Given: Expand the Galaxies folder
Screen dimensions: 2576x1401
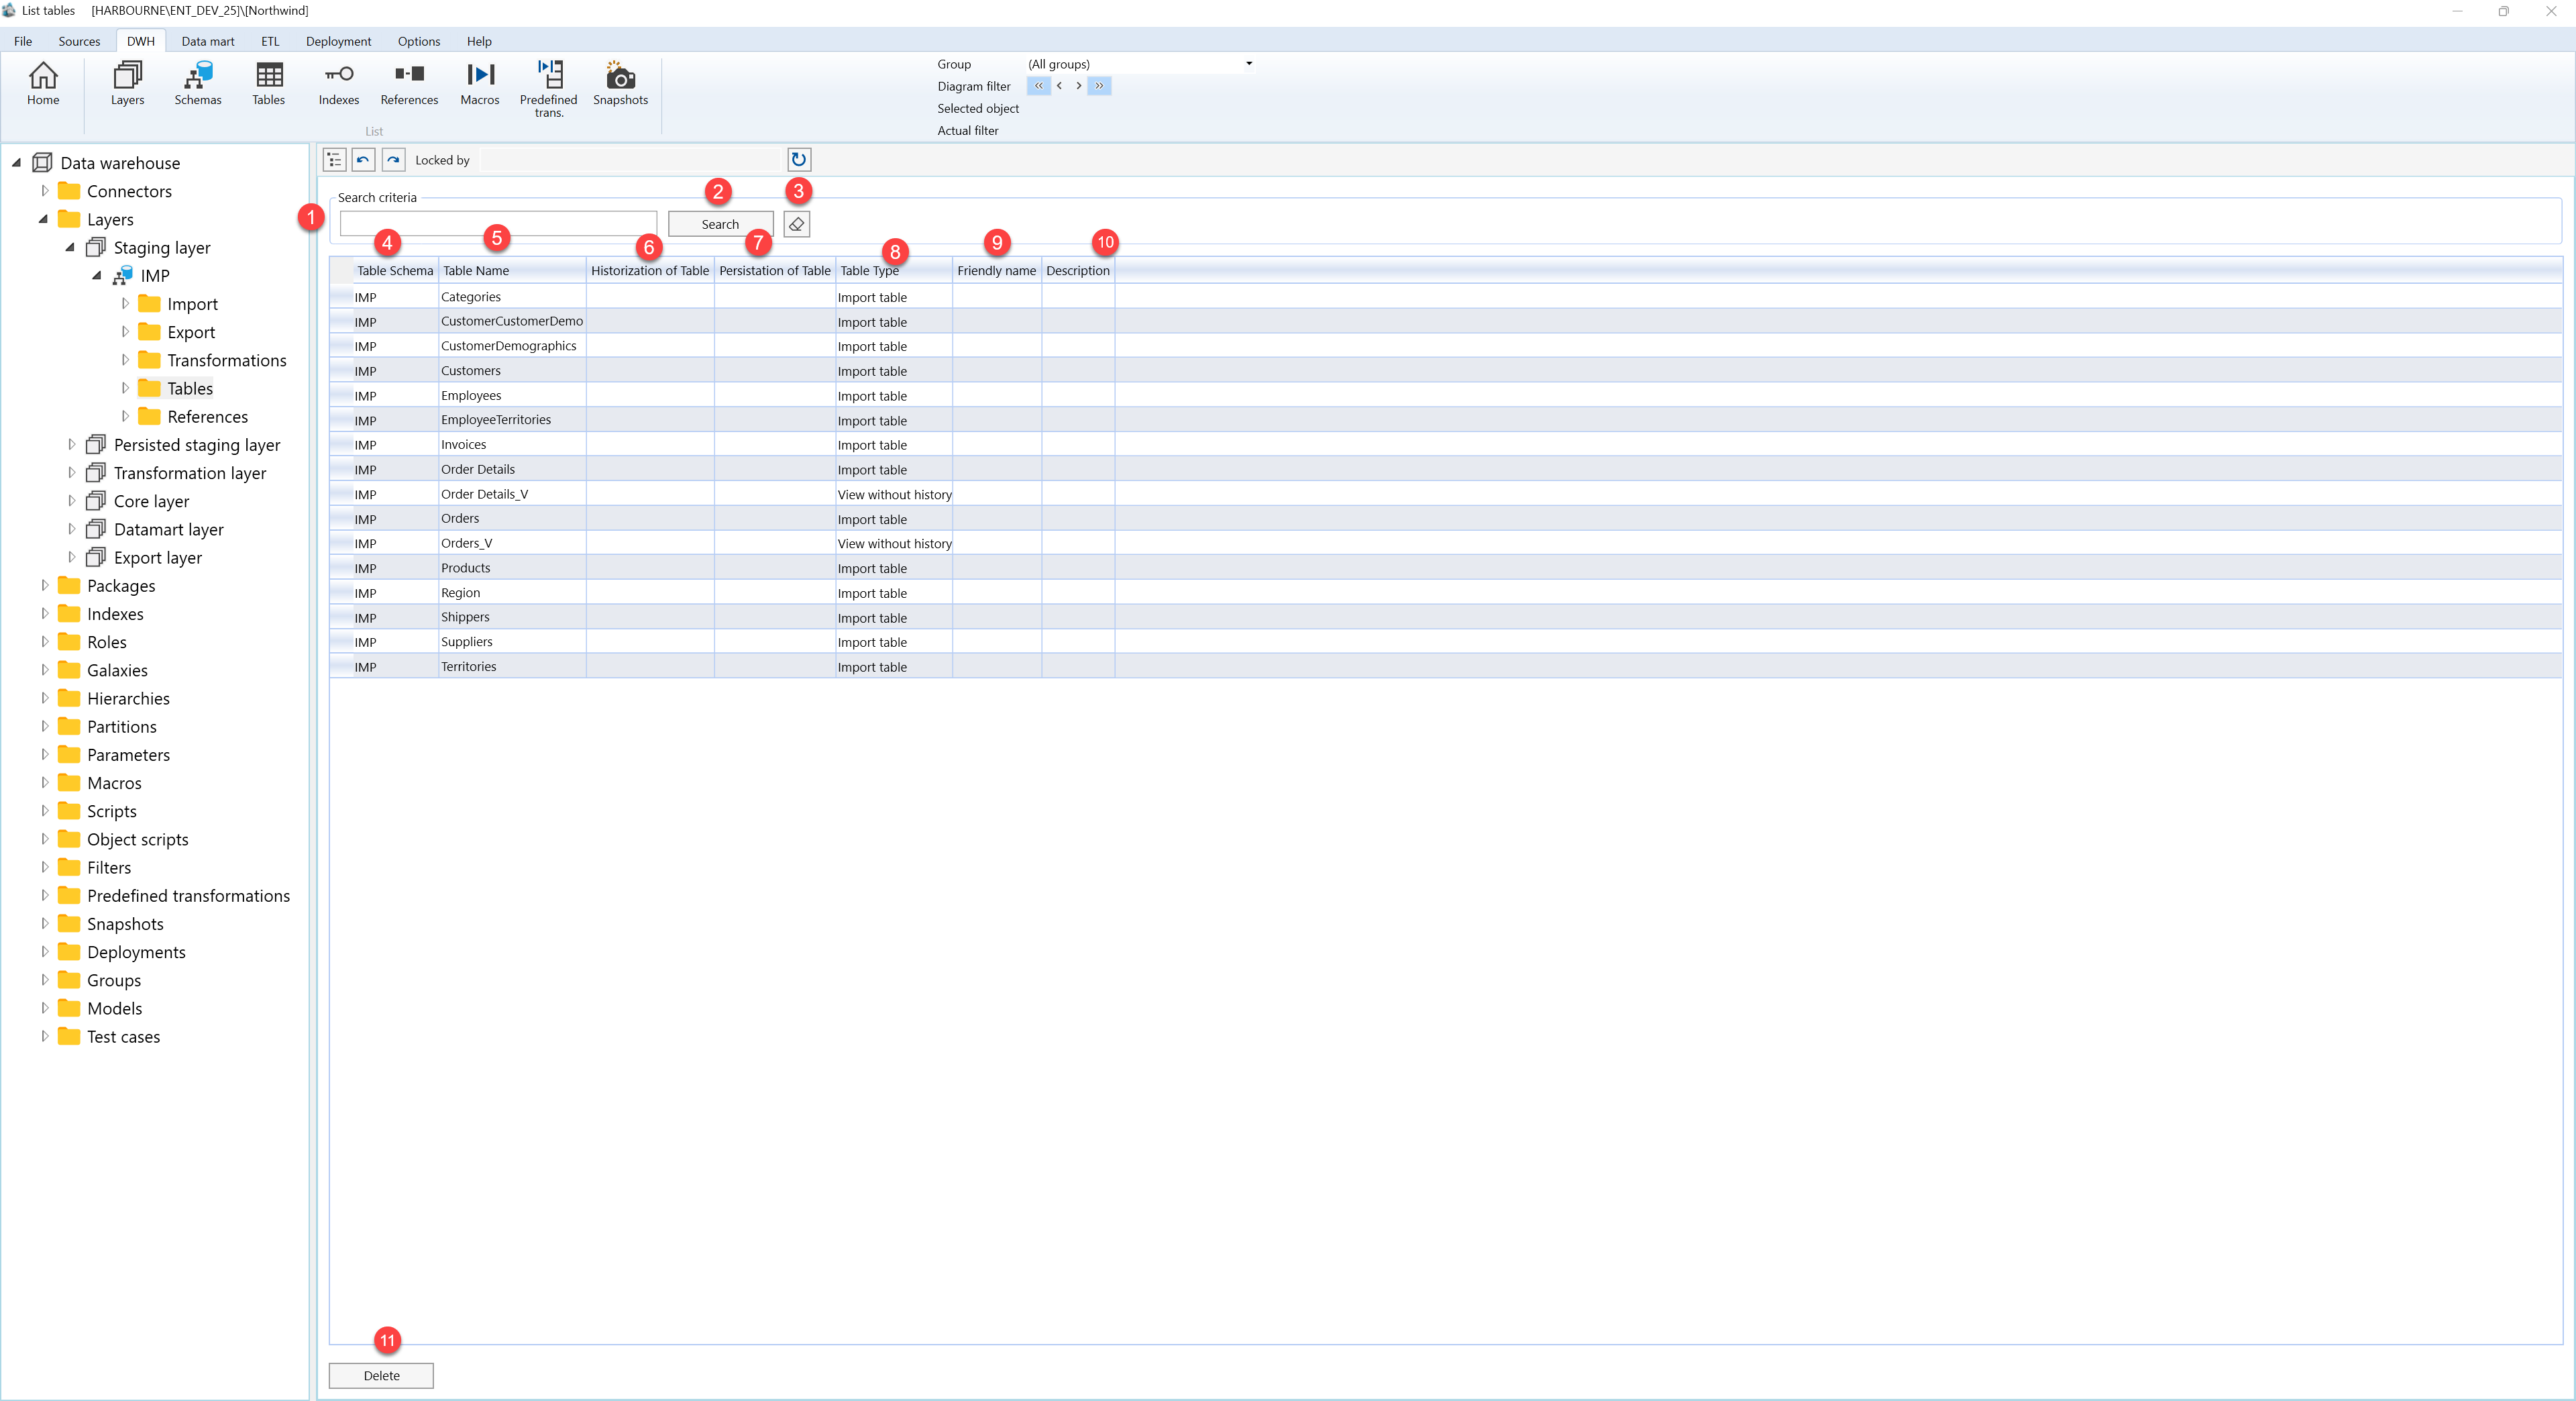Looking at the screenshot, I should point(44,669).
